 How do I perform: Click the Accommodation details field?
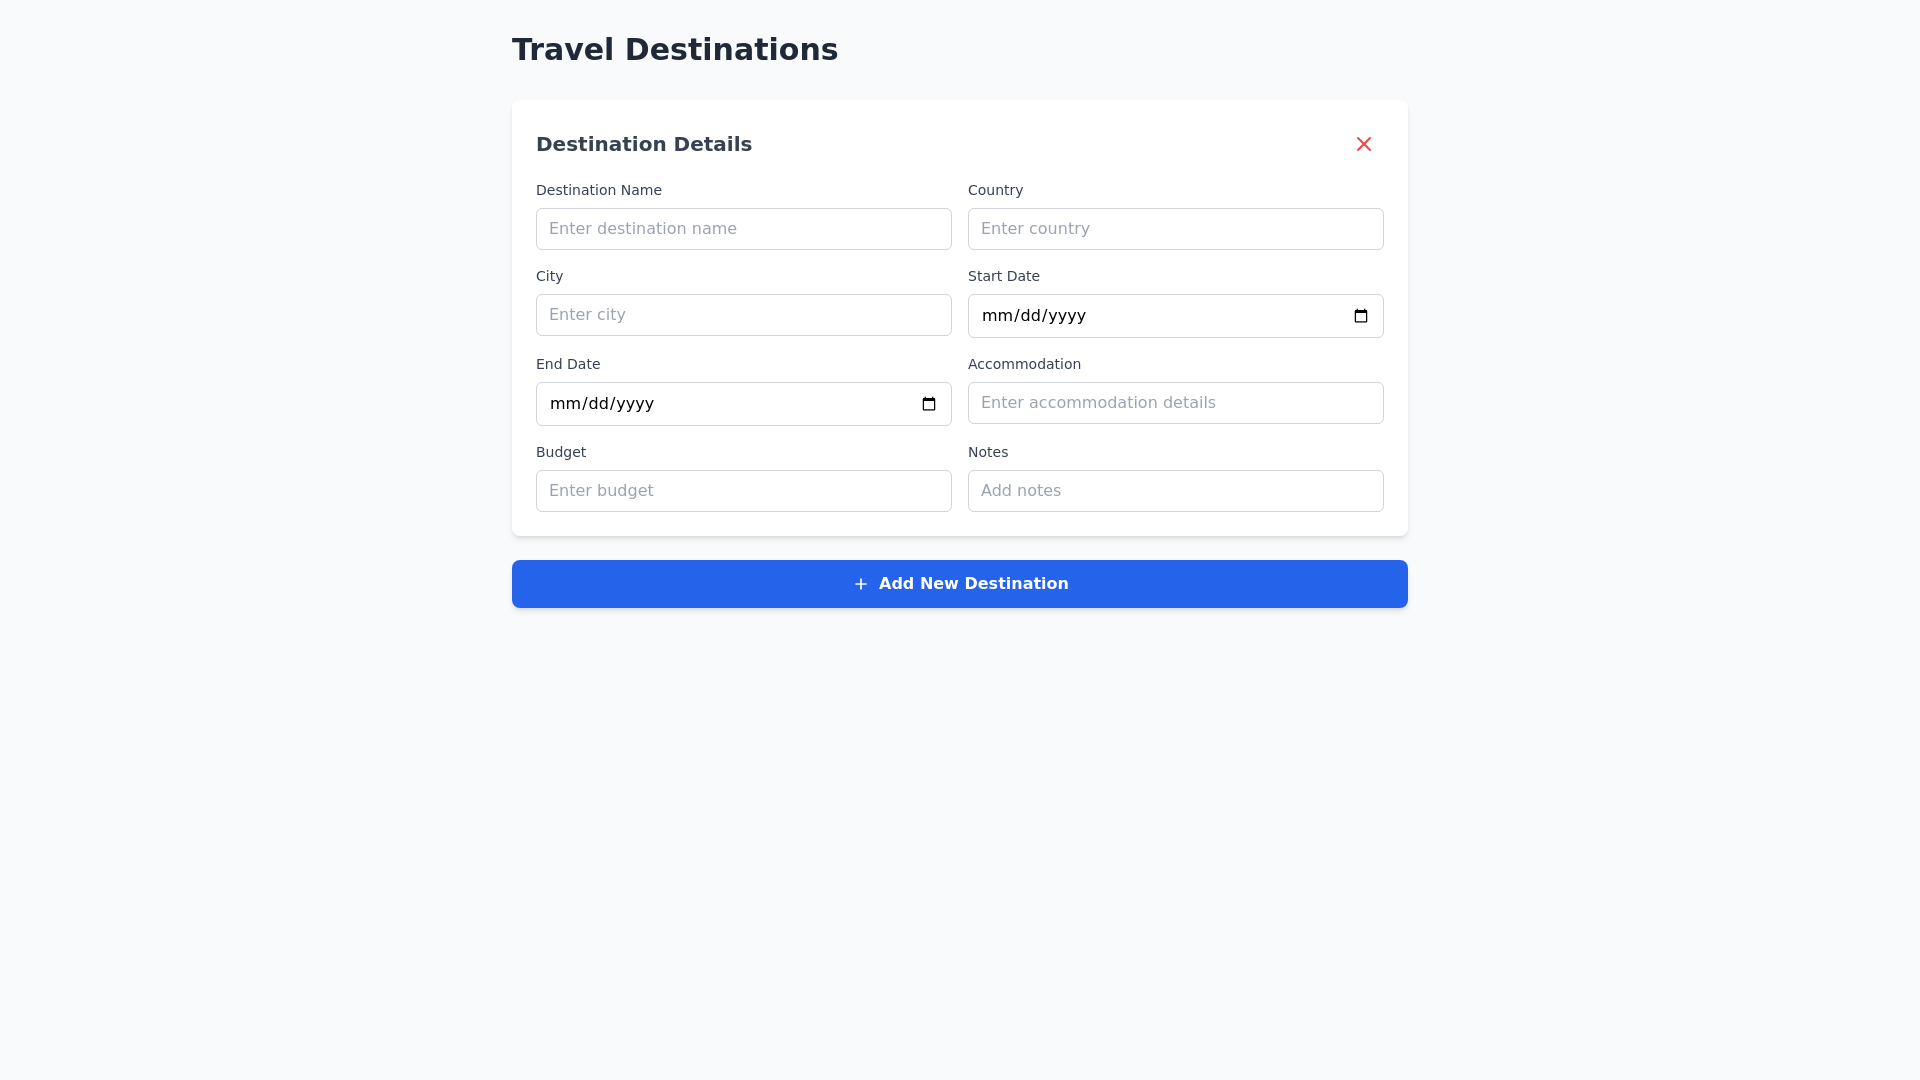1175,403
